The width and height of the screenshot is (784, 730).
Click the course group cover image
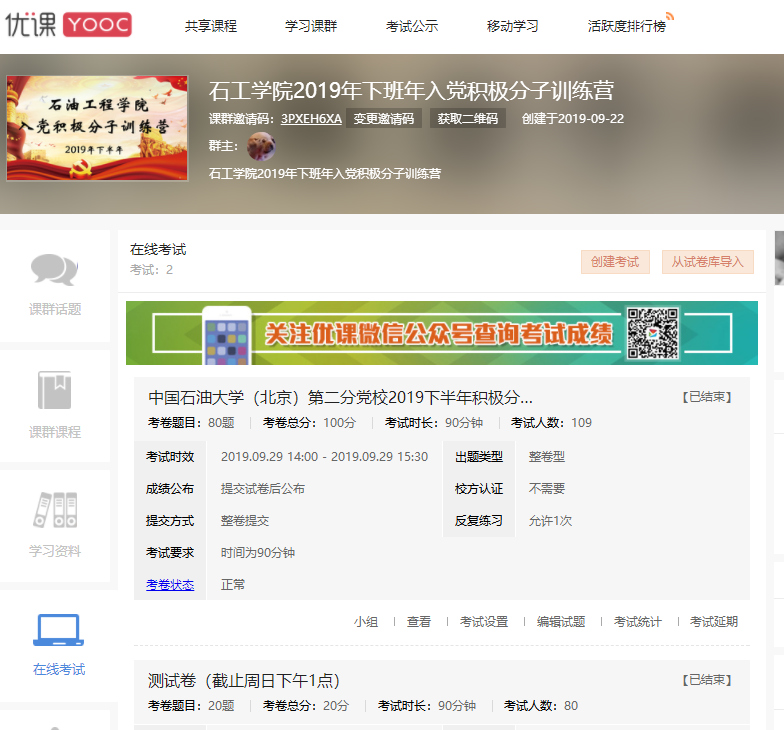[97, 128]
